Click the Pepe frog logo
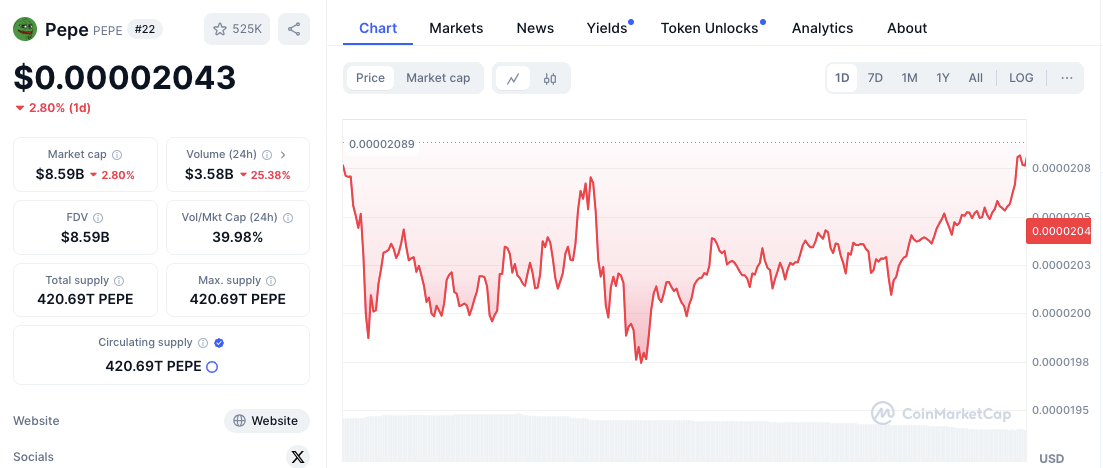Image resolution: width=1103 pixels, height=468 pixels. coord(25,29)
